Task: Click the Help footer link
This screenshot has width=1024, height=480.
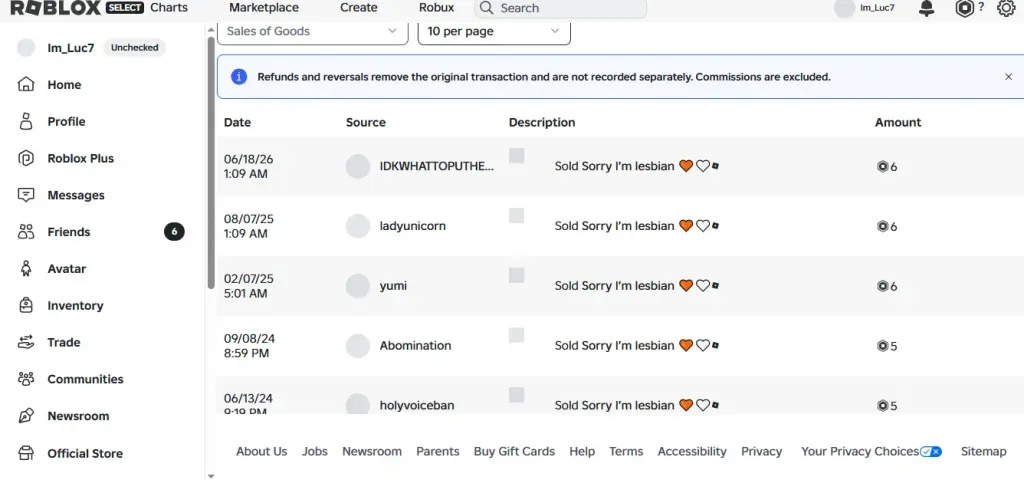Action: click(582, 451)
